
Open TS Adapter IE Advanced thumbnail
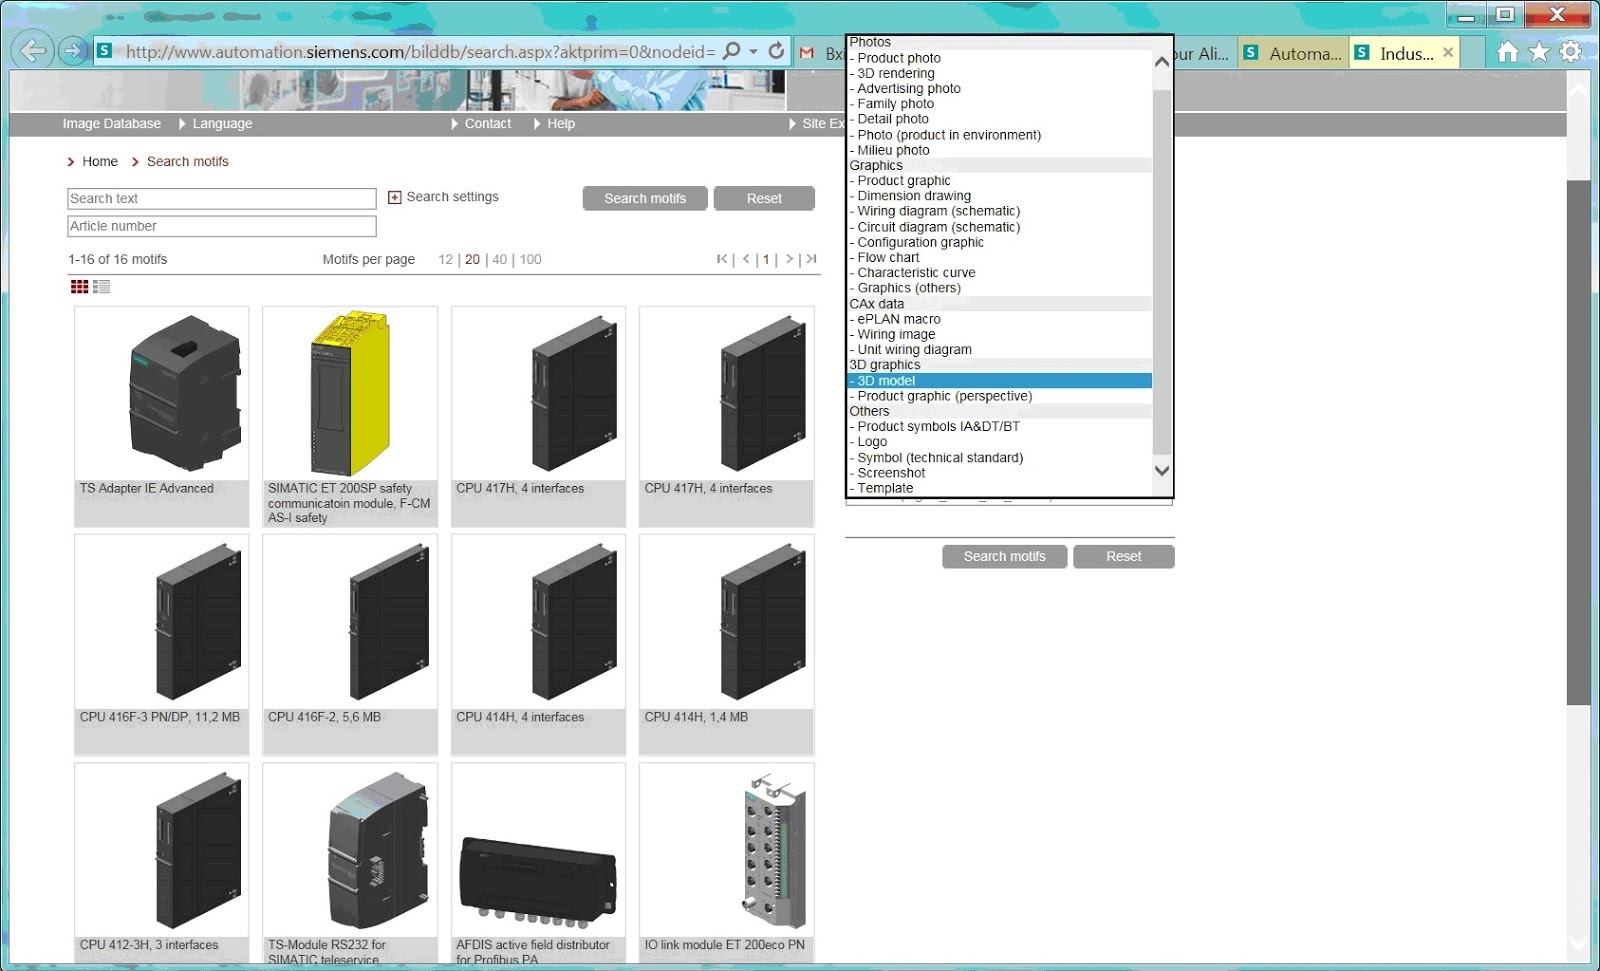pyautogui.click(x=161, y=393)
